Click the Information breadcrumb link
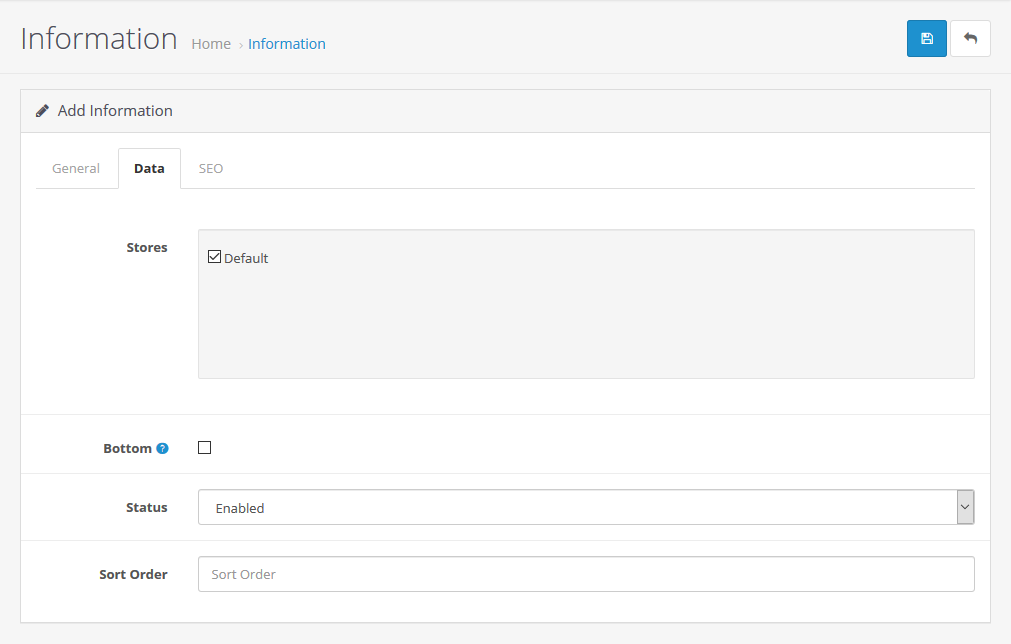This screenshot has height=644, width=1011. (287, 44)
